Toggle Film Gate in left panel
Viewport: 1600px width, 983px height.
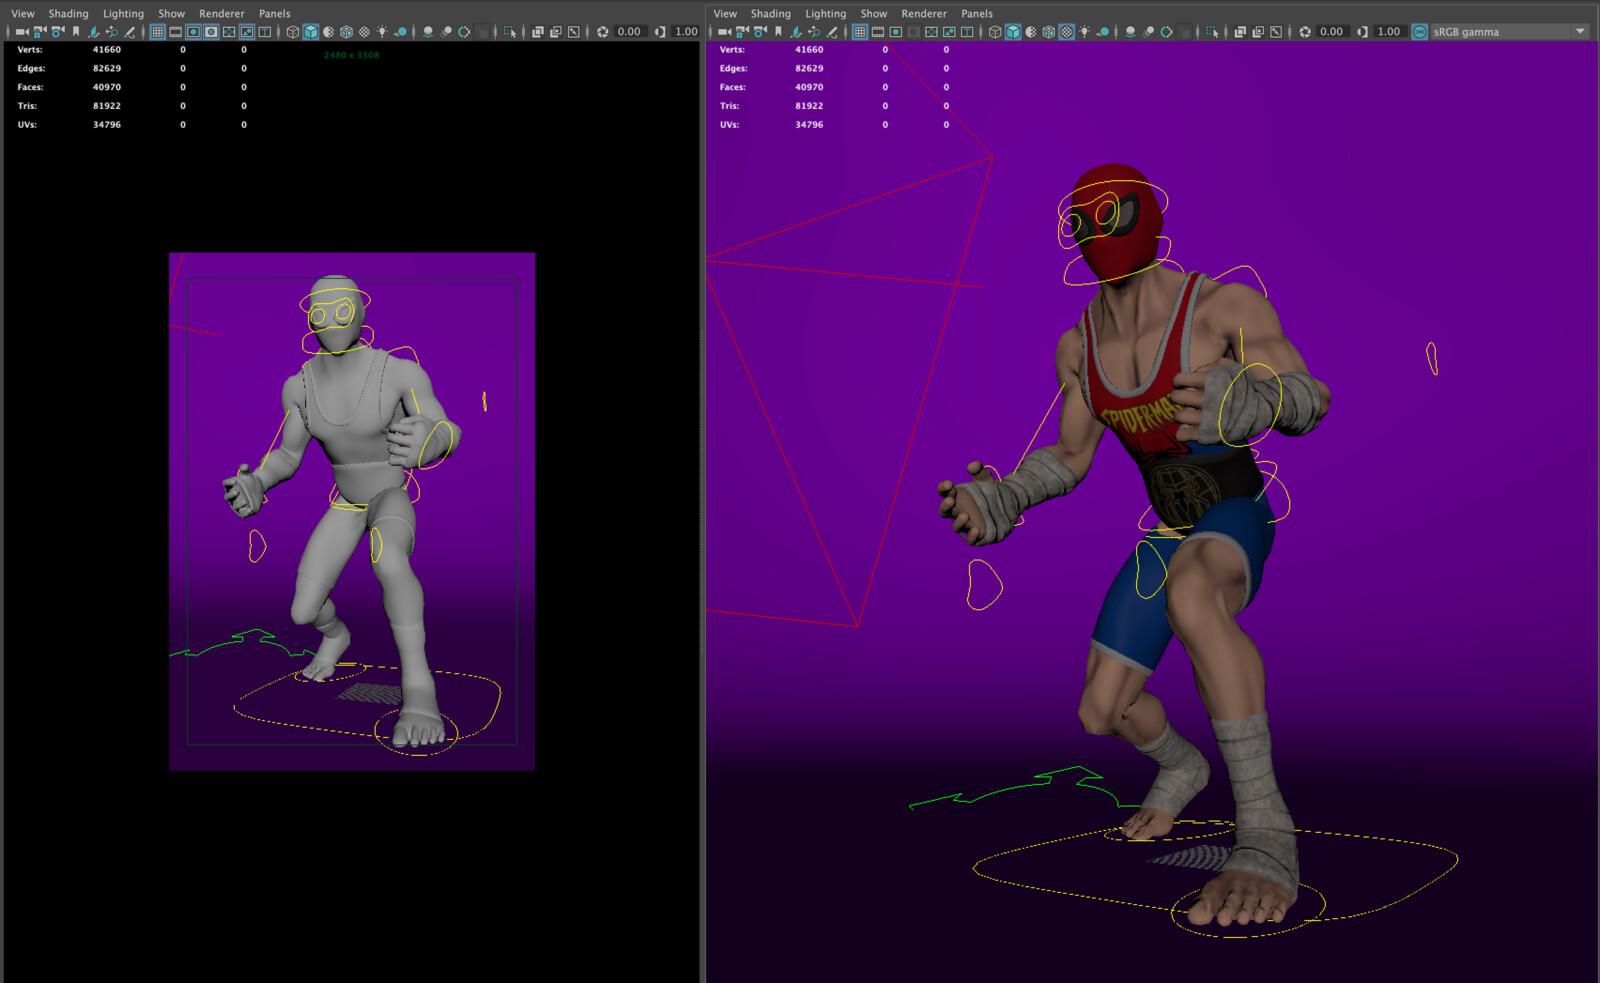point(175,32)
